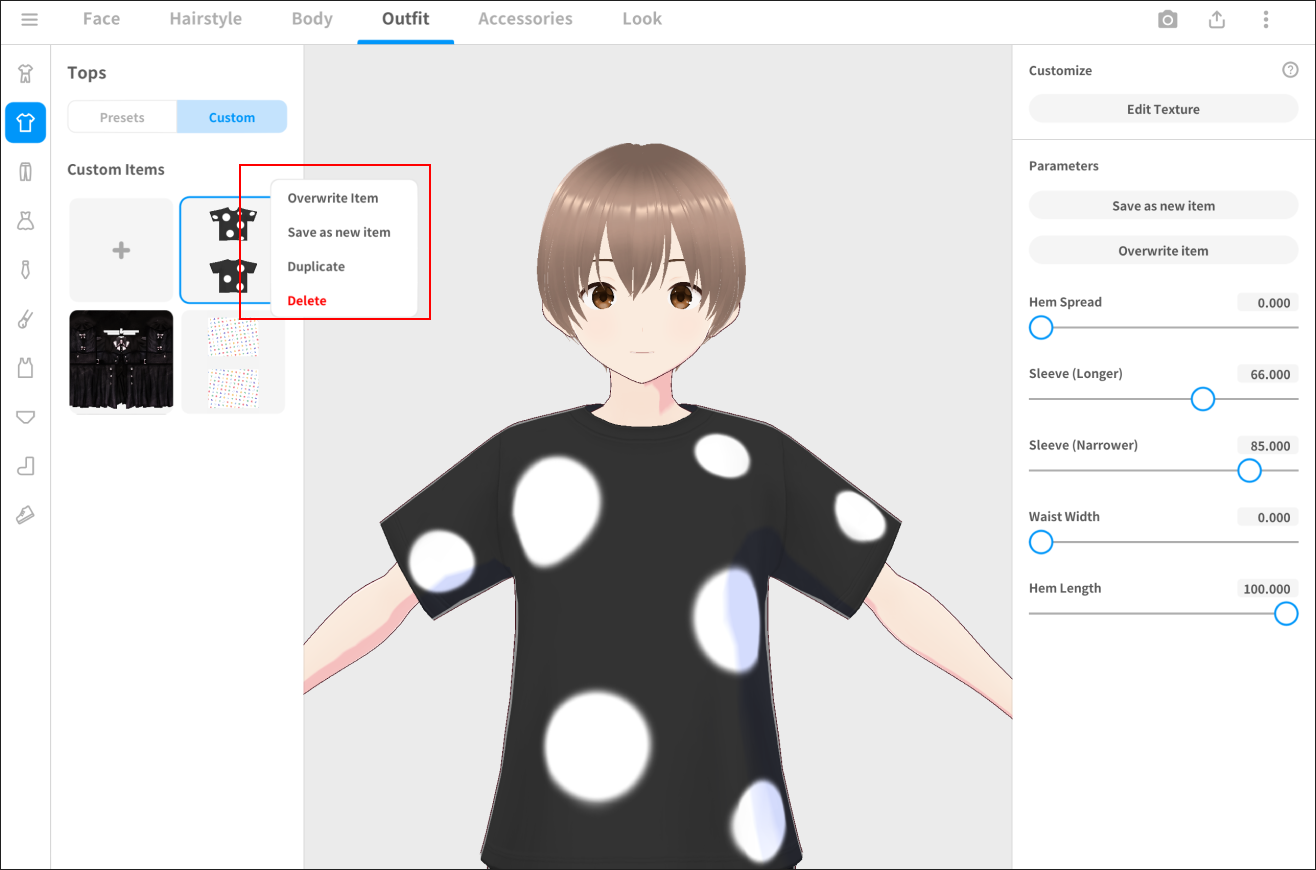The height and width of the screenshot is (870, 1316).
Task: Switch to the Custom toggle
Action: point(232,117)
